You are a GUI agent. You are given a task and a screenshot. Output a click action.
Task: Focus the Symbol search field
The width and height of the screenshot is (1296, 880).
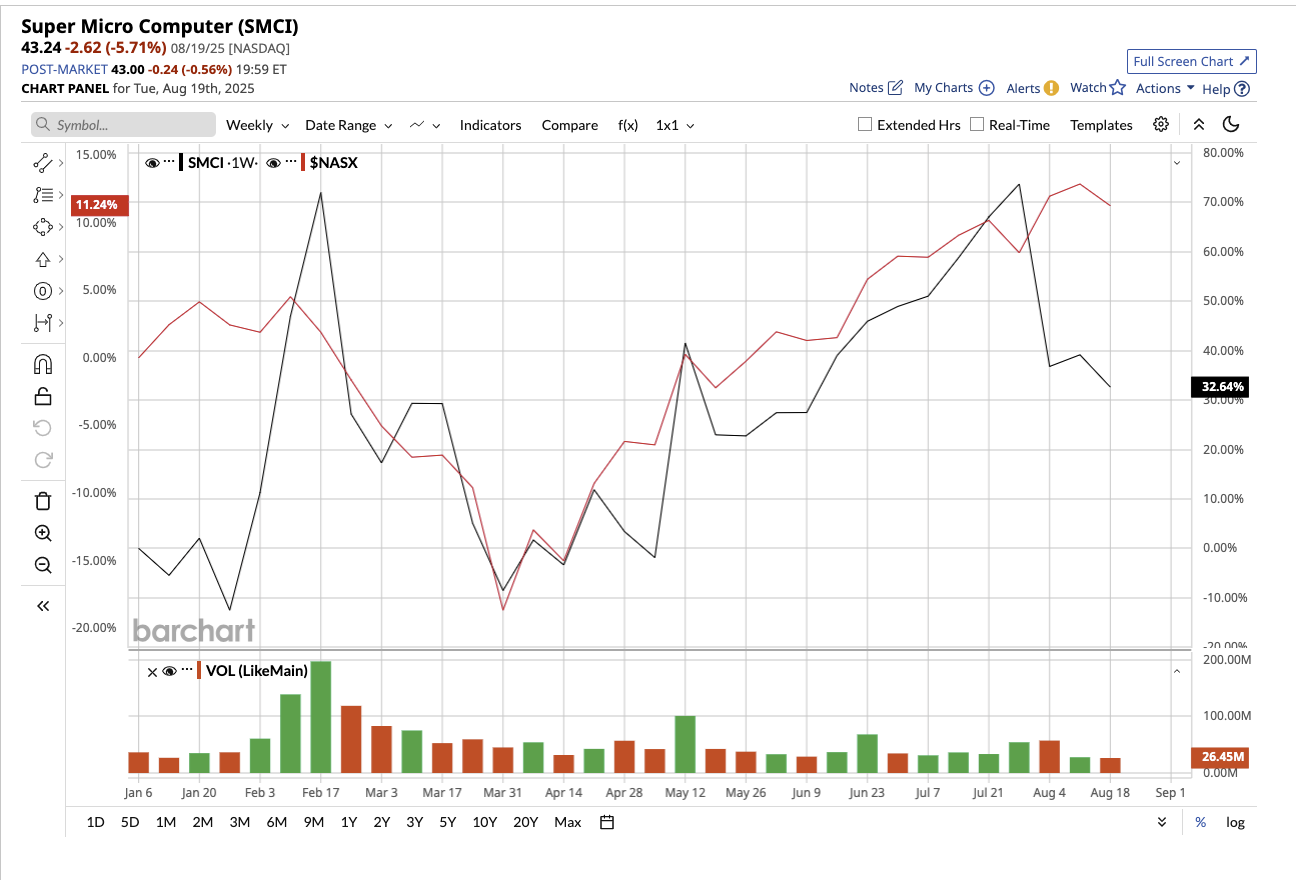[123, 125]
